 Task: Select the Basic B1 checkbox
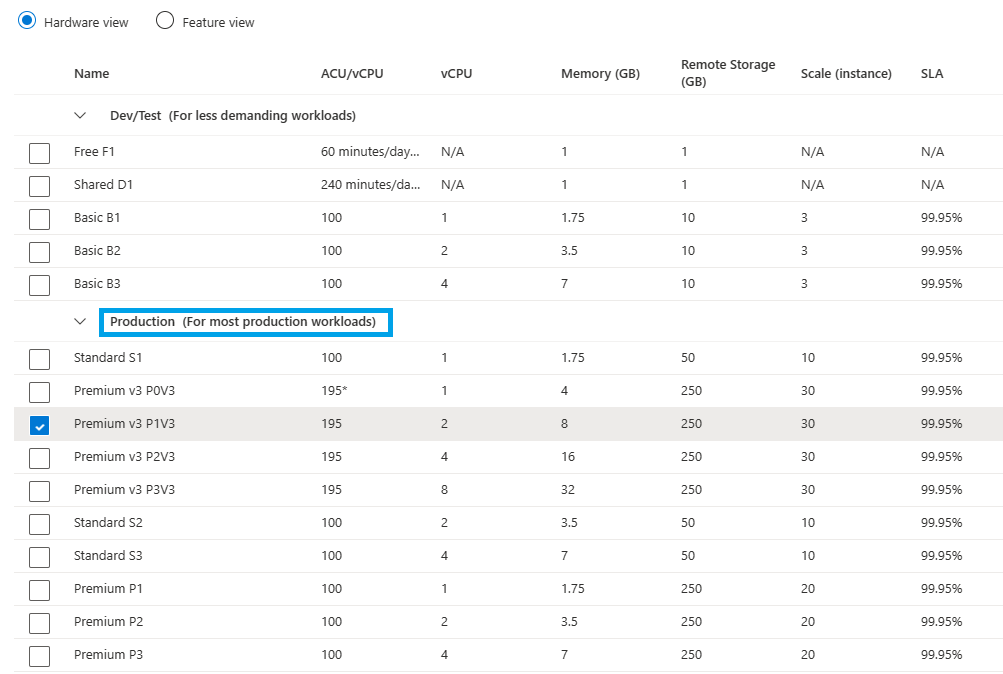39,219
